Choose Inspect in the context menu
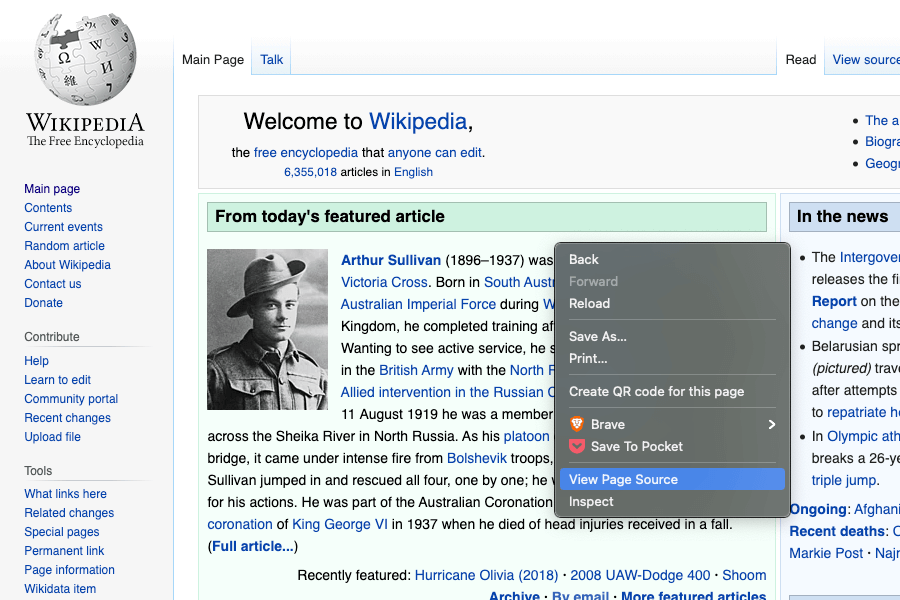Screen dimensions: 900x600 tap(672, 501)
